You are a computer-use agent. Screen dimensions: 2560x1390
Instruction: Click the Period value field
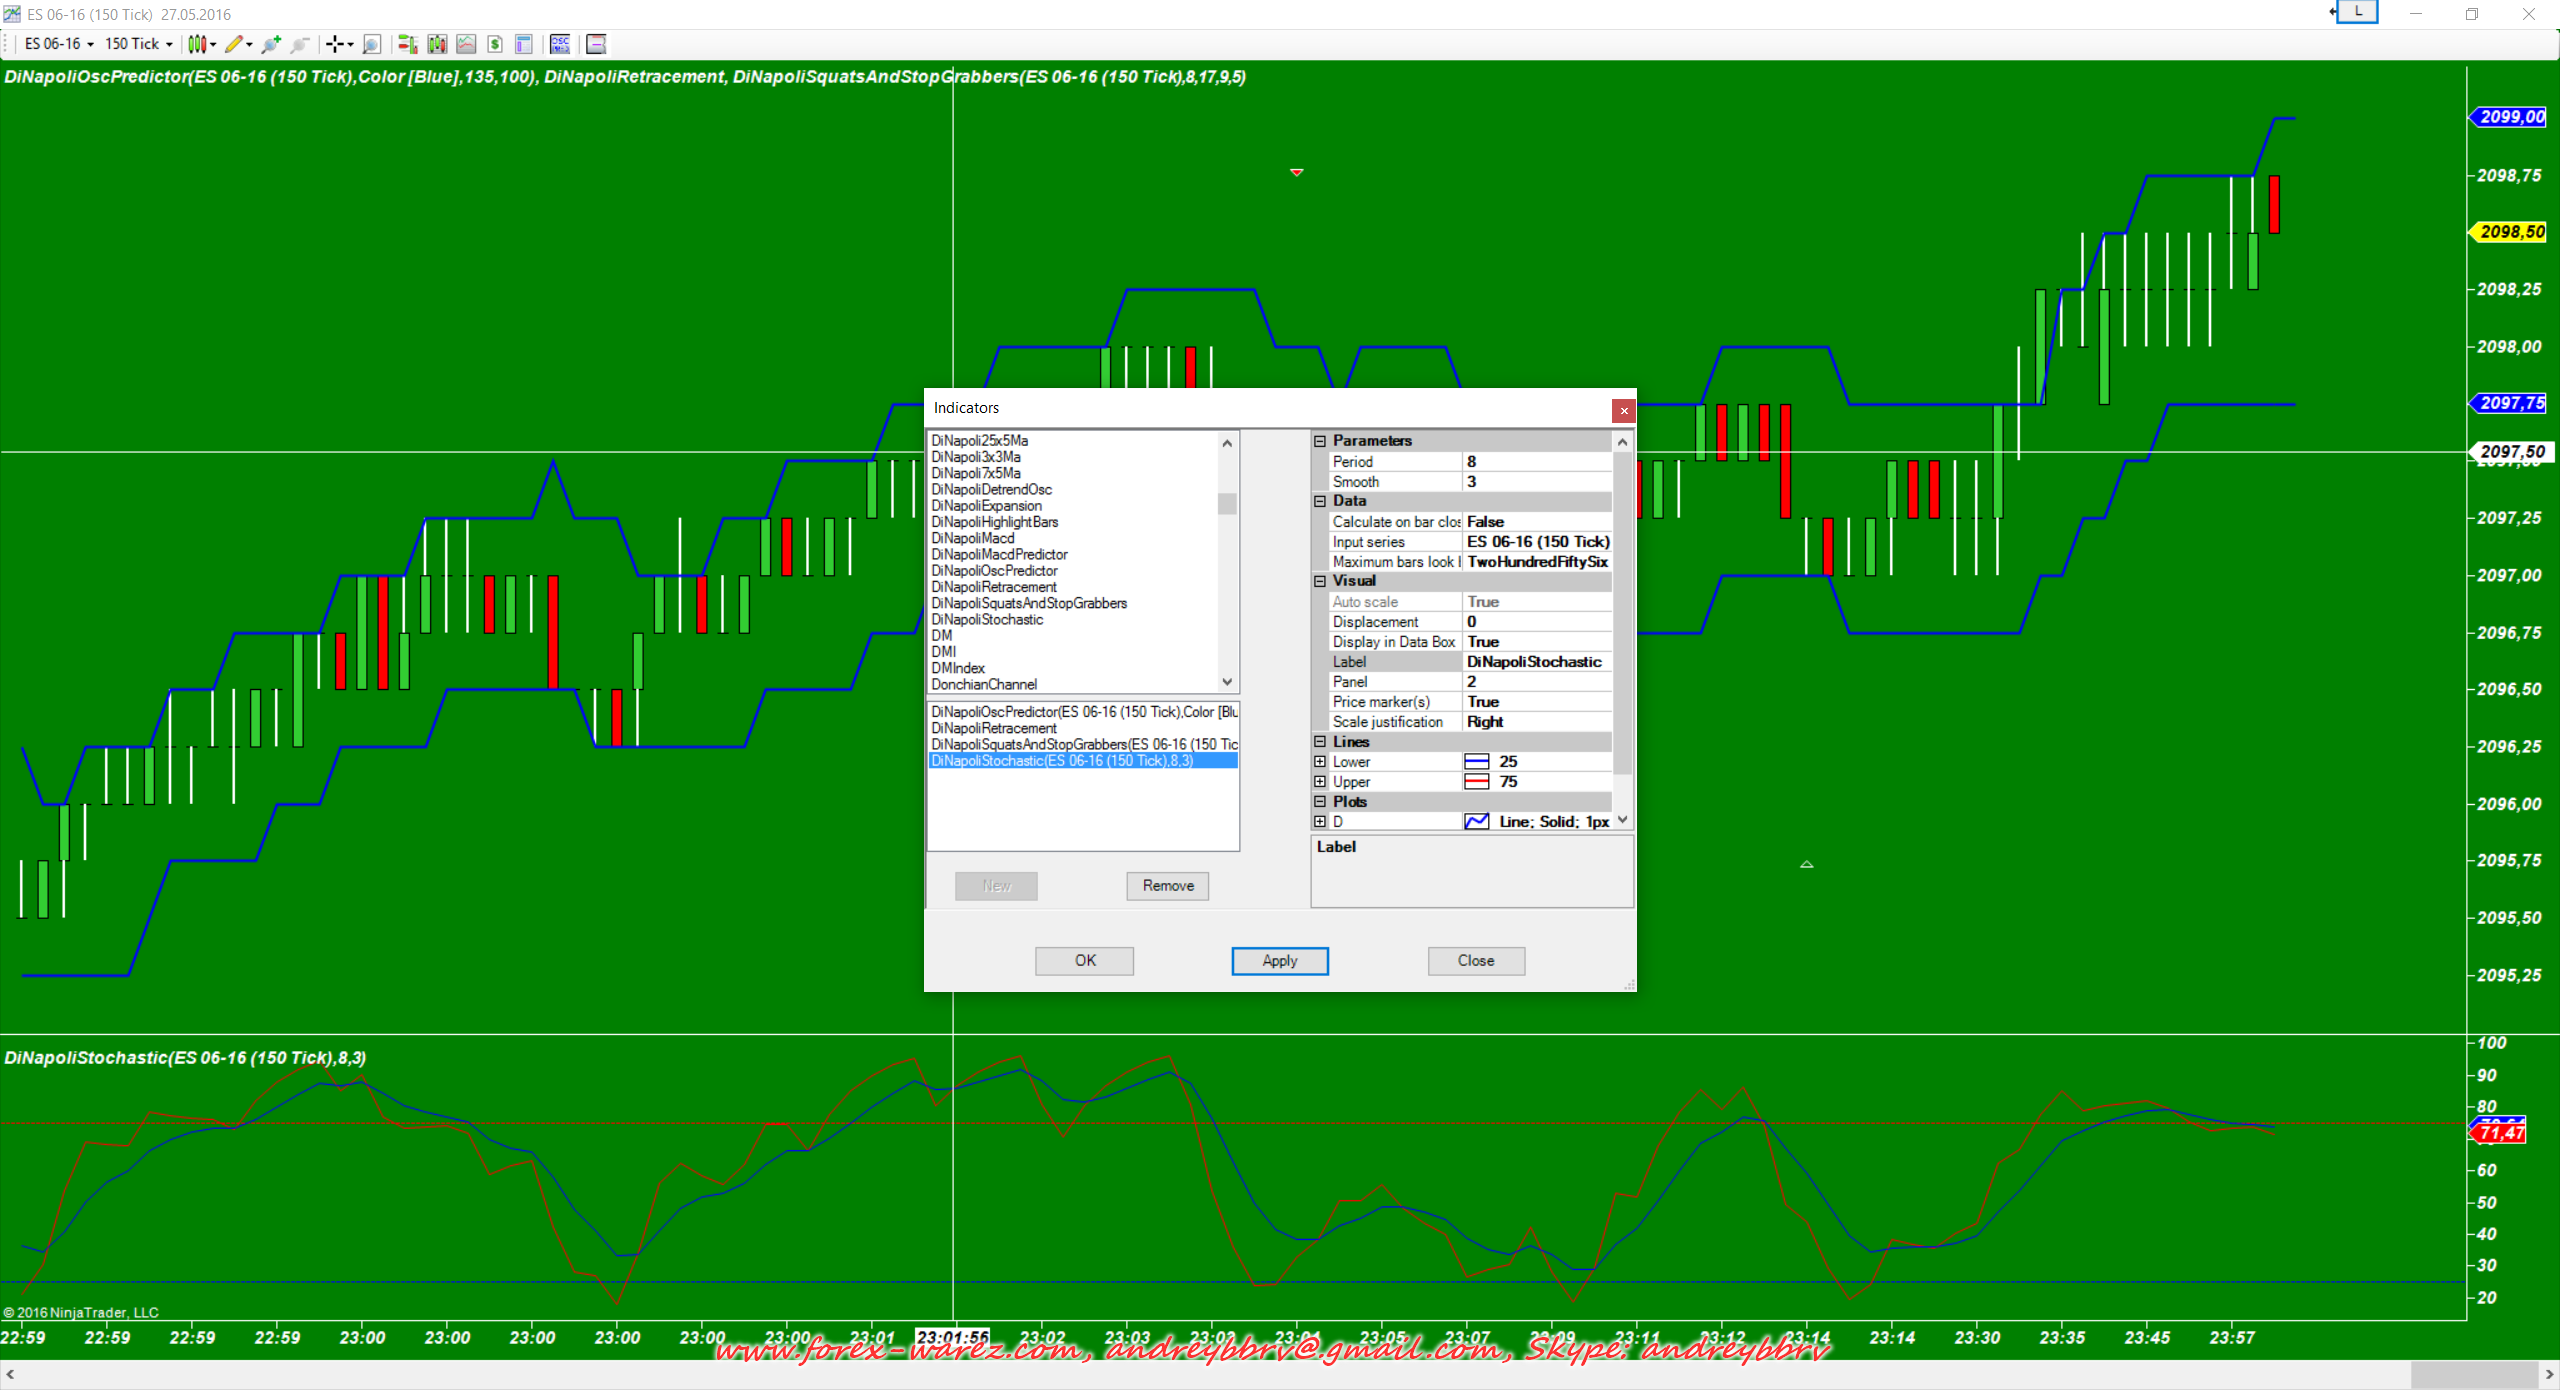coord(1536,462)
